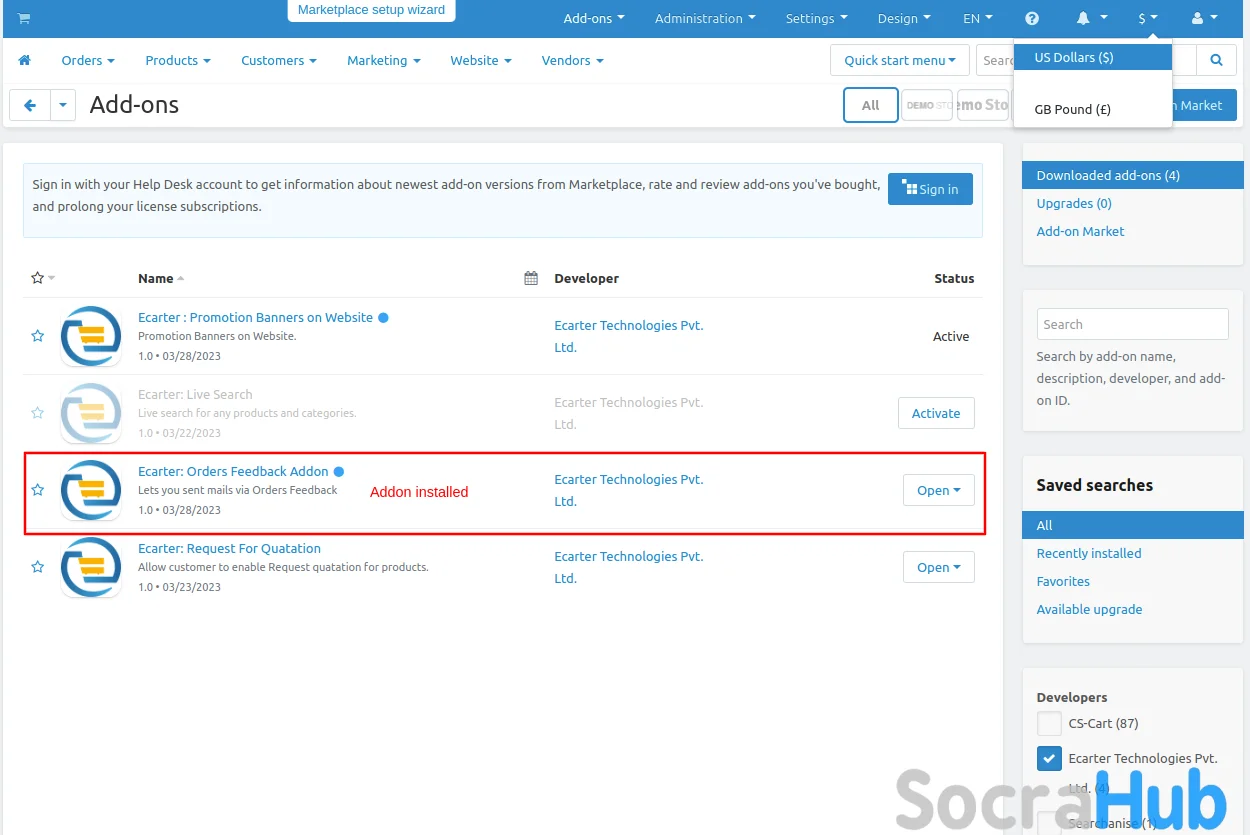Screen dimensions: 1250x835
Task: Open the Website menu
Action: [x=481, y=60]
